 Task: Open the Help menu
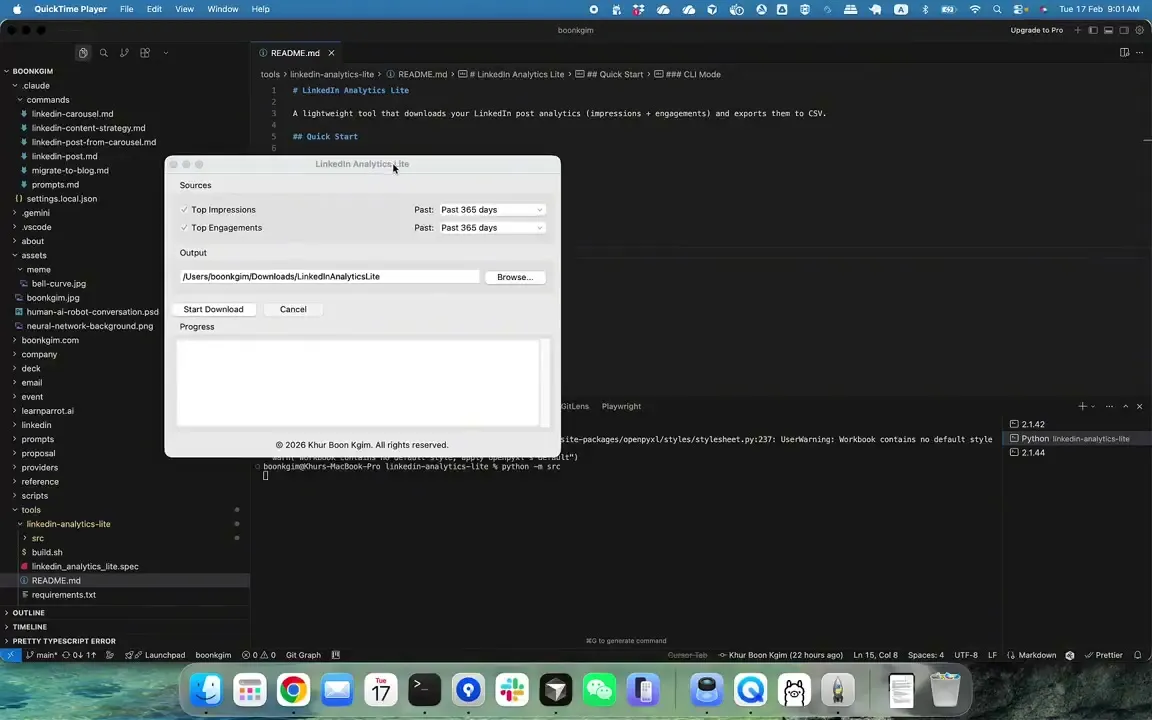click(x=261, y=9)
